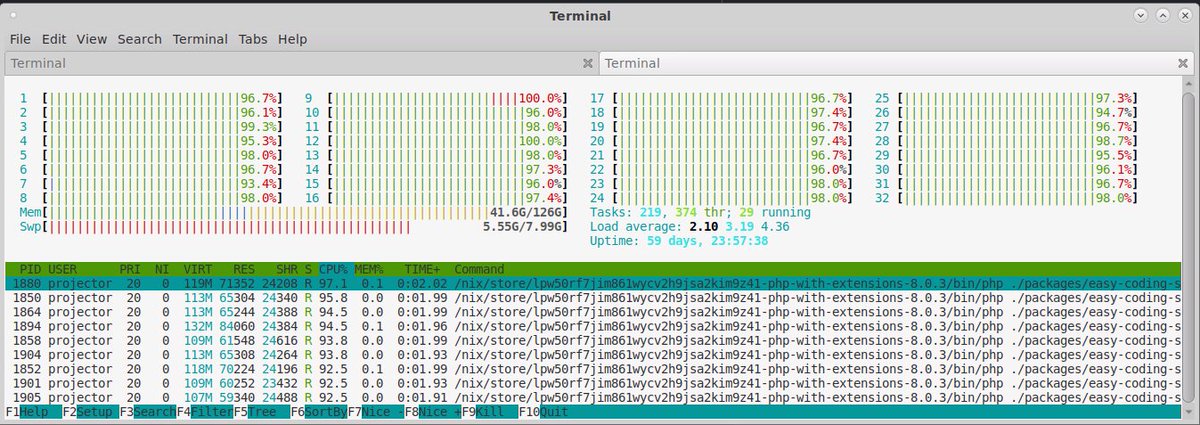This screenshot has height=425, width=1200.
Task: Click F8 Nice + in htop footer
Action: tap(432, 412)
